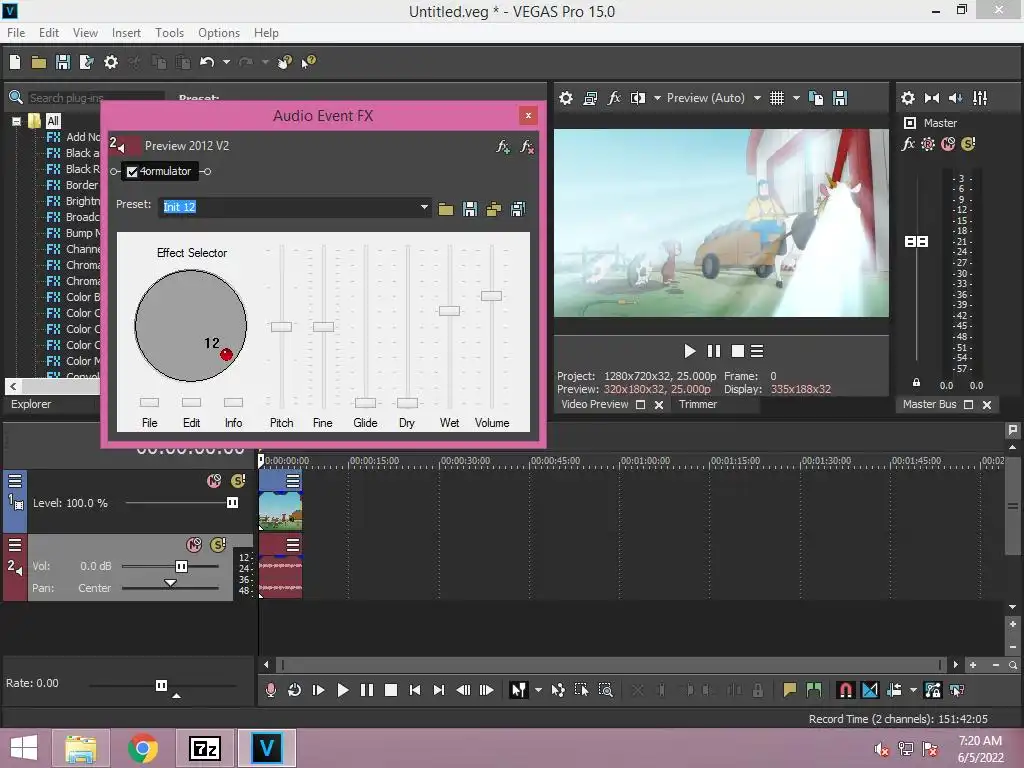Open the Edit menu

pyautogui.click(x=48, y=33)
